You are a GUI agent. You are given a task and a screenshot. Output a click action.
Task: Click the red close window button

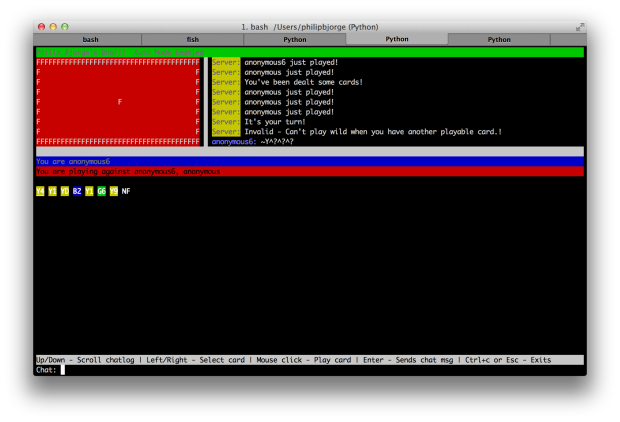[x=42, y=26]
